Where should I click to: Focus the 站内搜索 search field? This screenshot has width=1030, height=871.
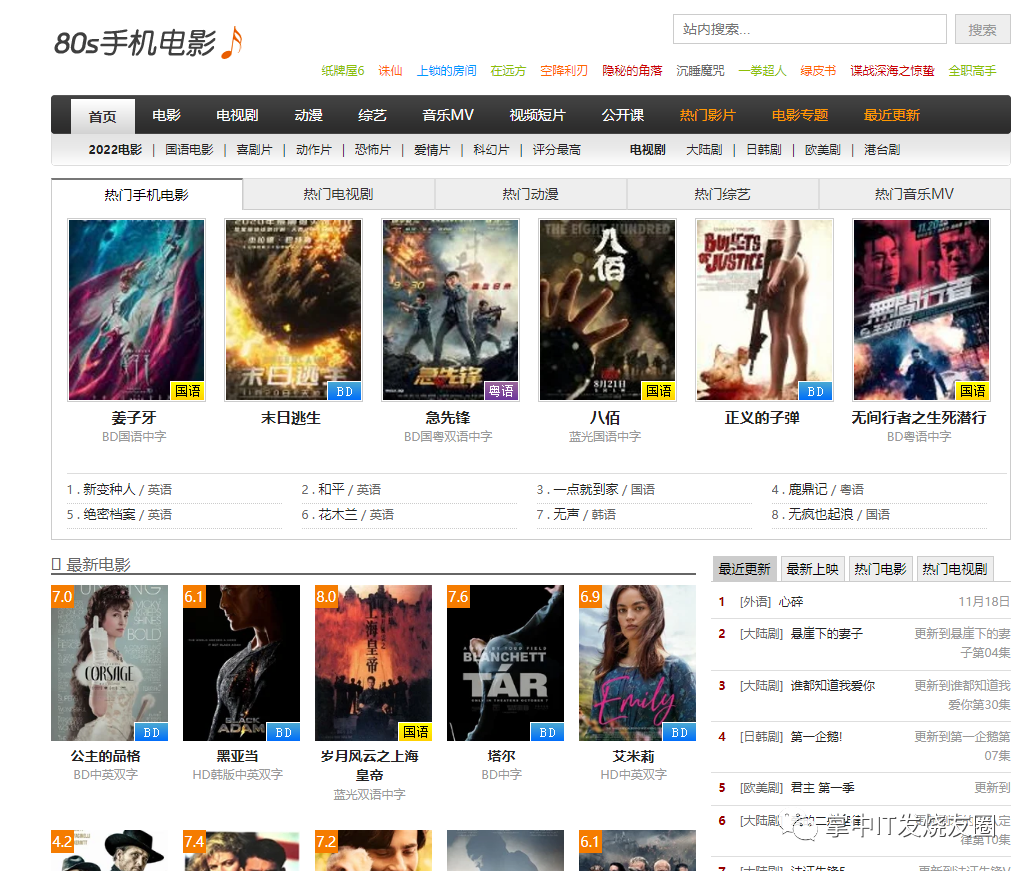[x=809, y=30]
